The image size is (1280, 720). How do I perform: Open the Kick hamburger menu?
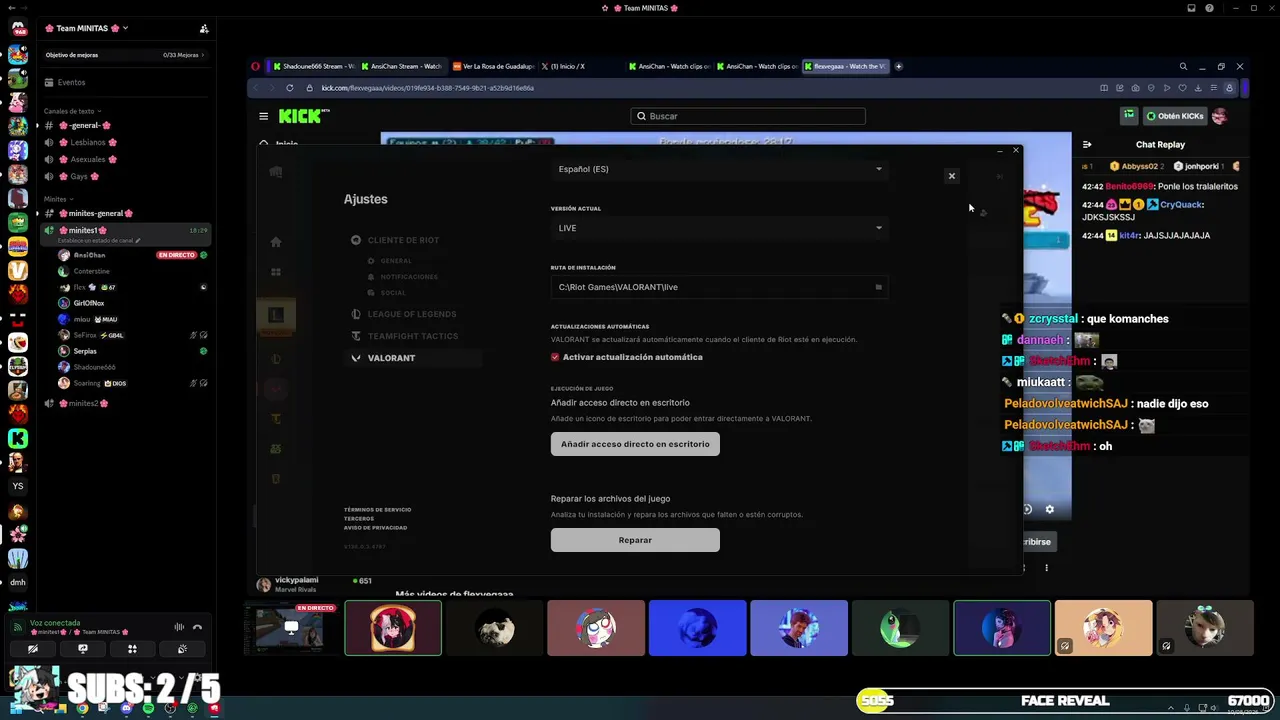[x=263, y=116]
